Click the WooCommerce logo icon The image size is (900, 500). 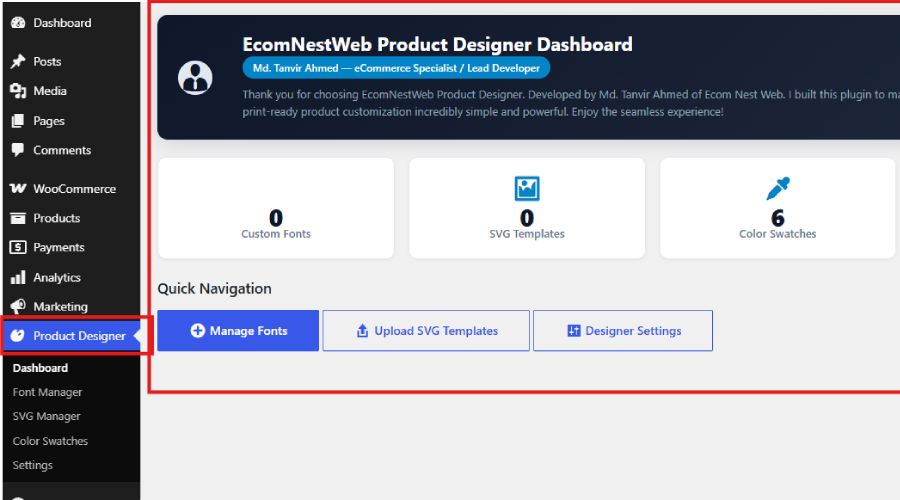pyautogui.click(x=18, y=188)
